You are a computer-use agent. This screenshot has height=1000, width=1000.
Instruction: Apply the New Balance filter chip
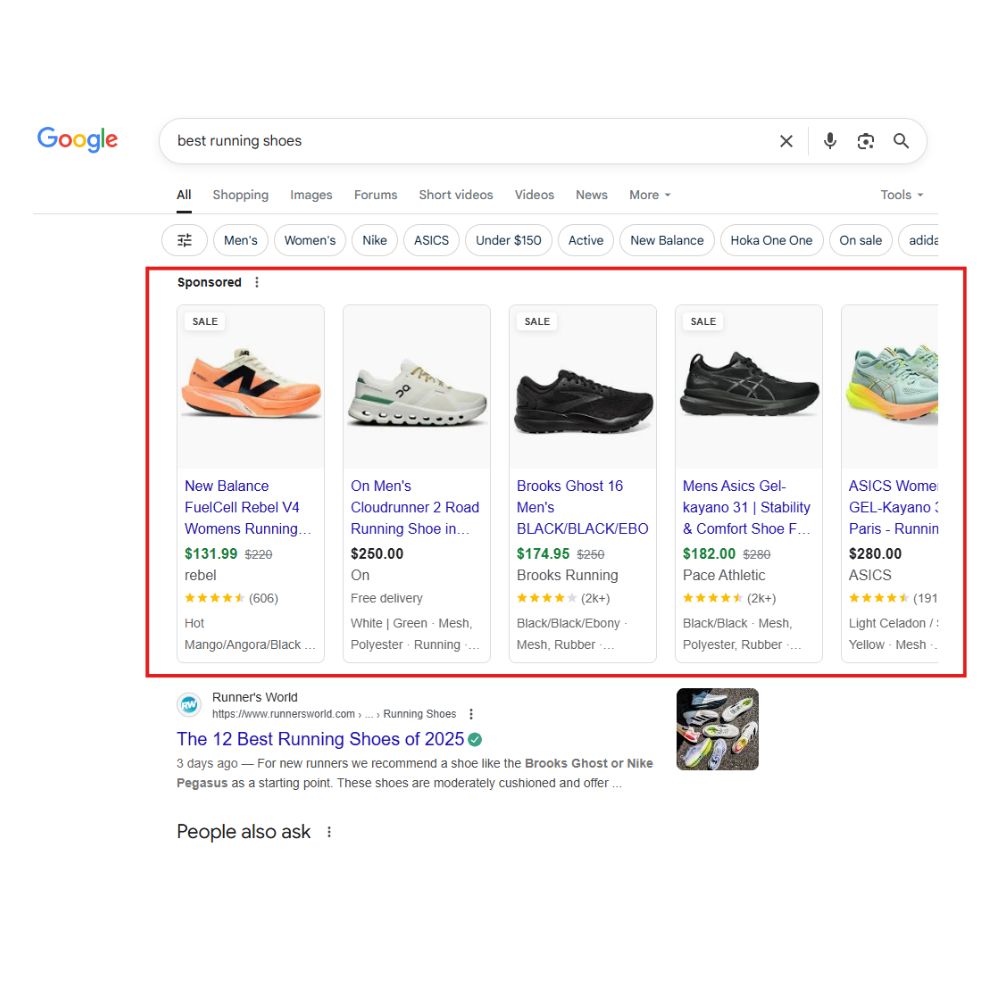coord(666,240)
